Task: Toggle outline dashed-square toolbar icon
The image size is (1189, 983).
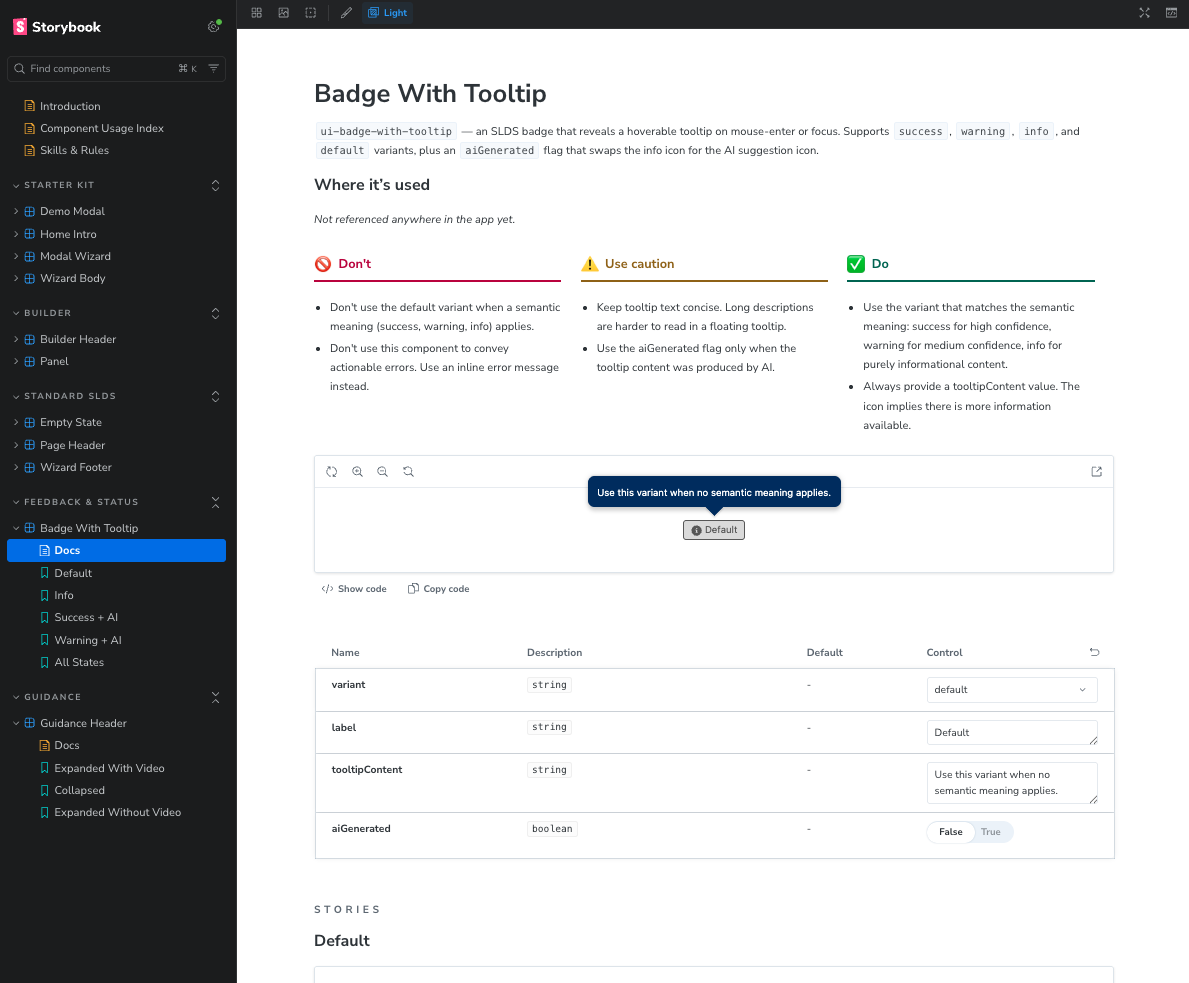Action: click(311, 13)
